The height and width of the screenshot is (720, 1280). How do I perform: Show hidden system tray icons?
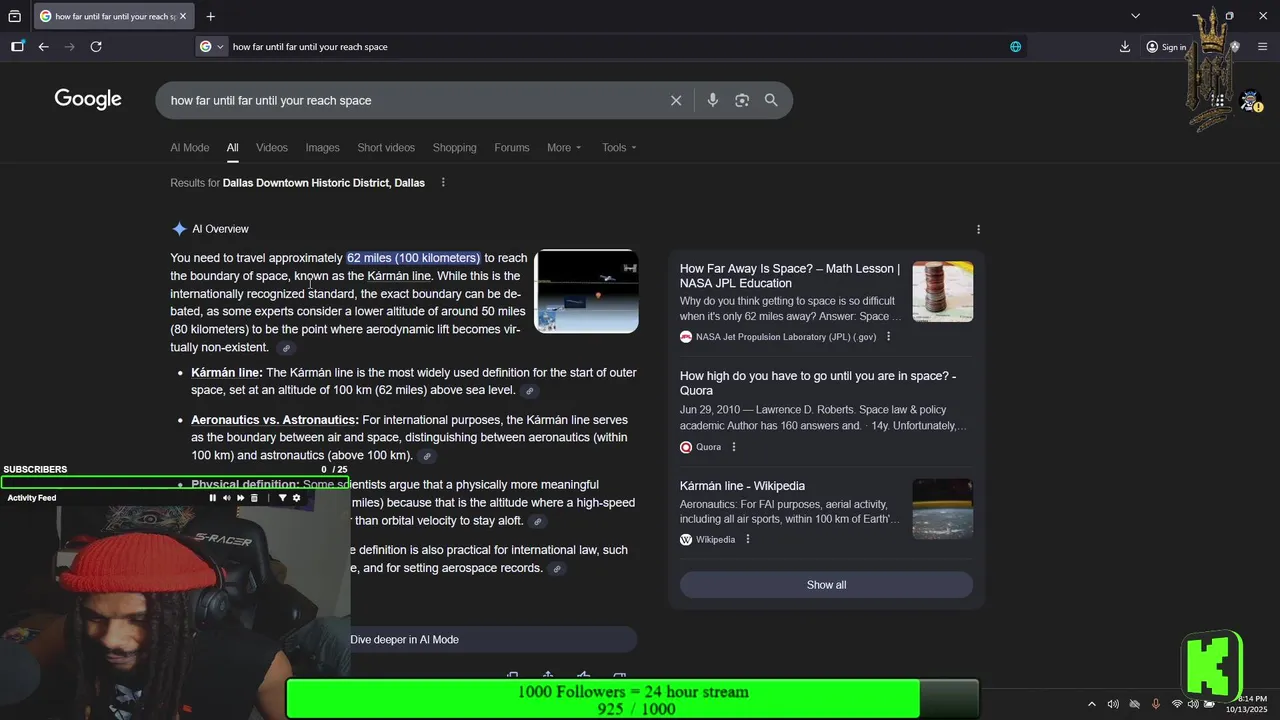coord(1091,704)
